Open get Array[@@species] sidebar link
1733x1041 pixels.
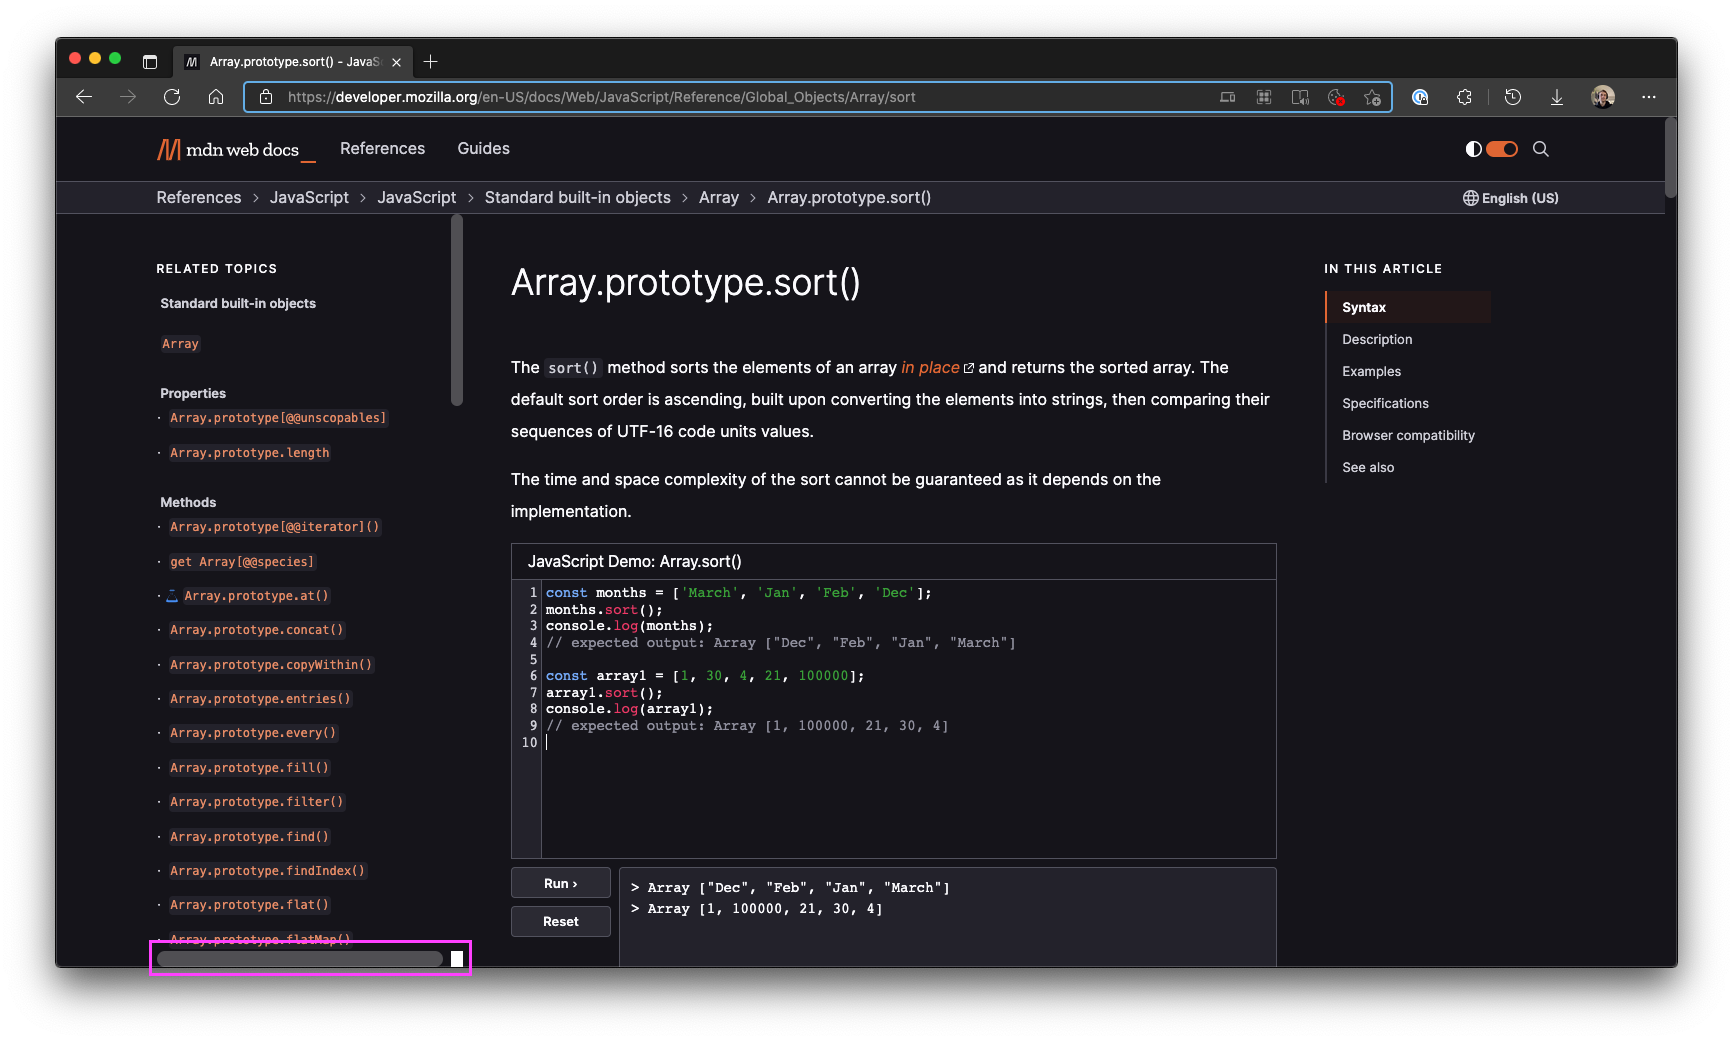[241, 562]
